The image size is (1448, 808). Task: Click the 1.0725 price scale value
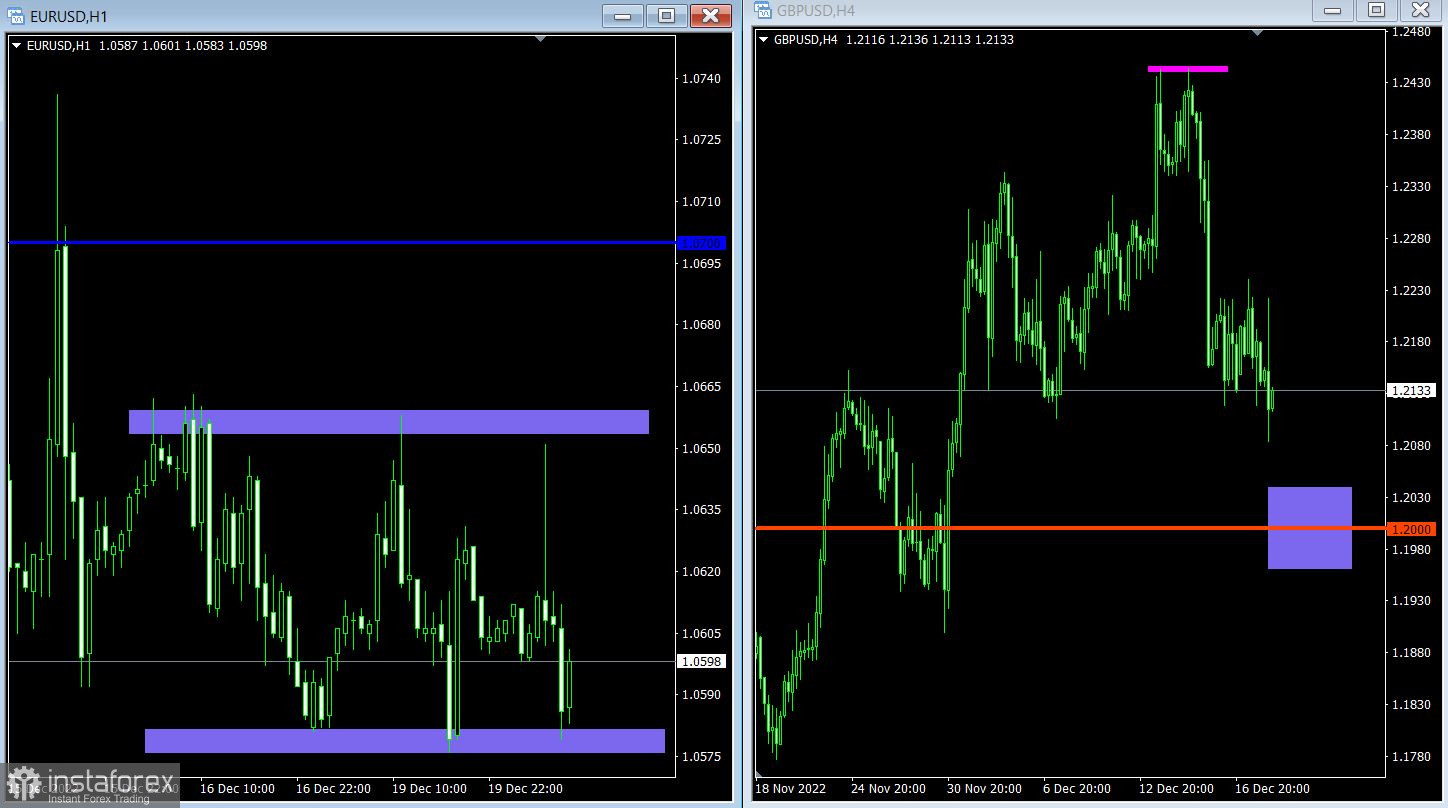(x=701, y=139)
